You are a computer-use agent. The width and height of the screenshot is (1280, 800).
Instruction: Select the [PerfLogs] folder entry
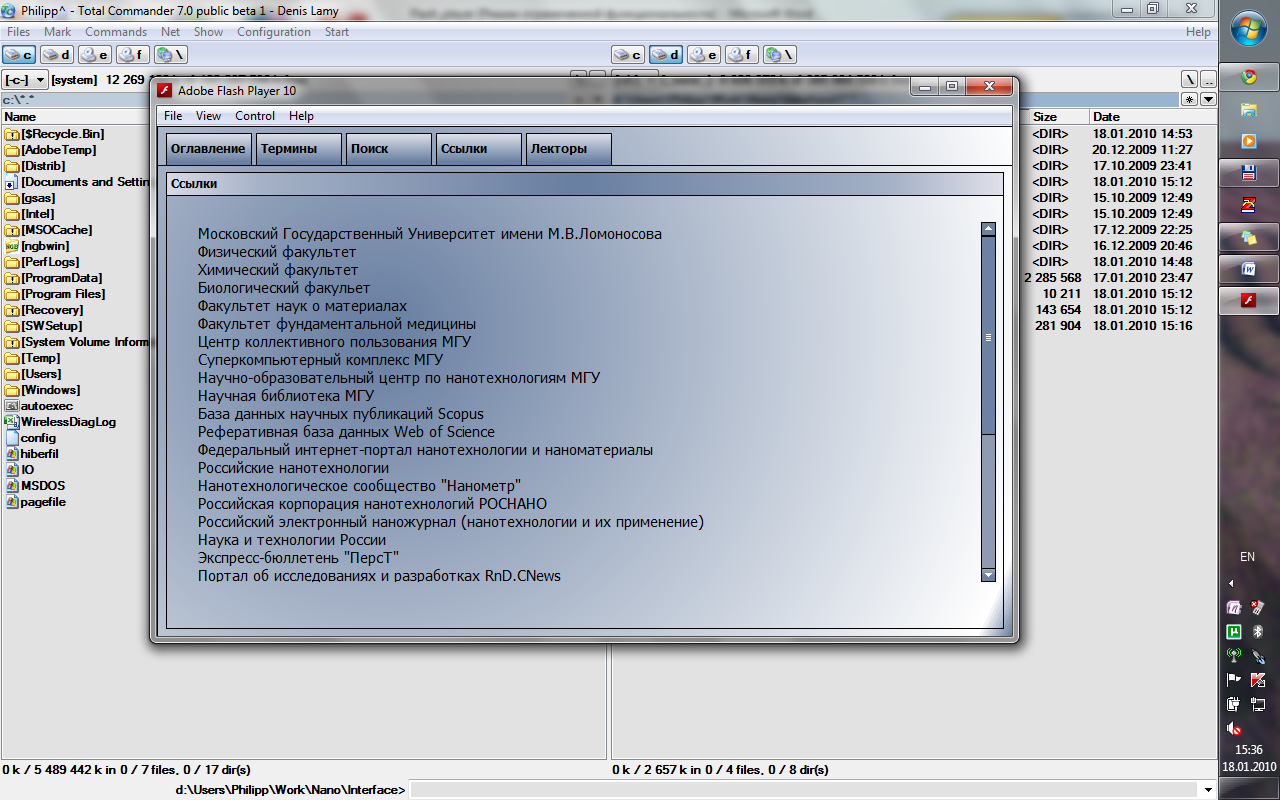tap(42, 262)
